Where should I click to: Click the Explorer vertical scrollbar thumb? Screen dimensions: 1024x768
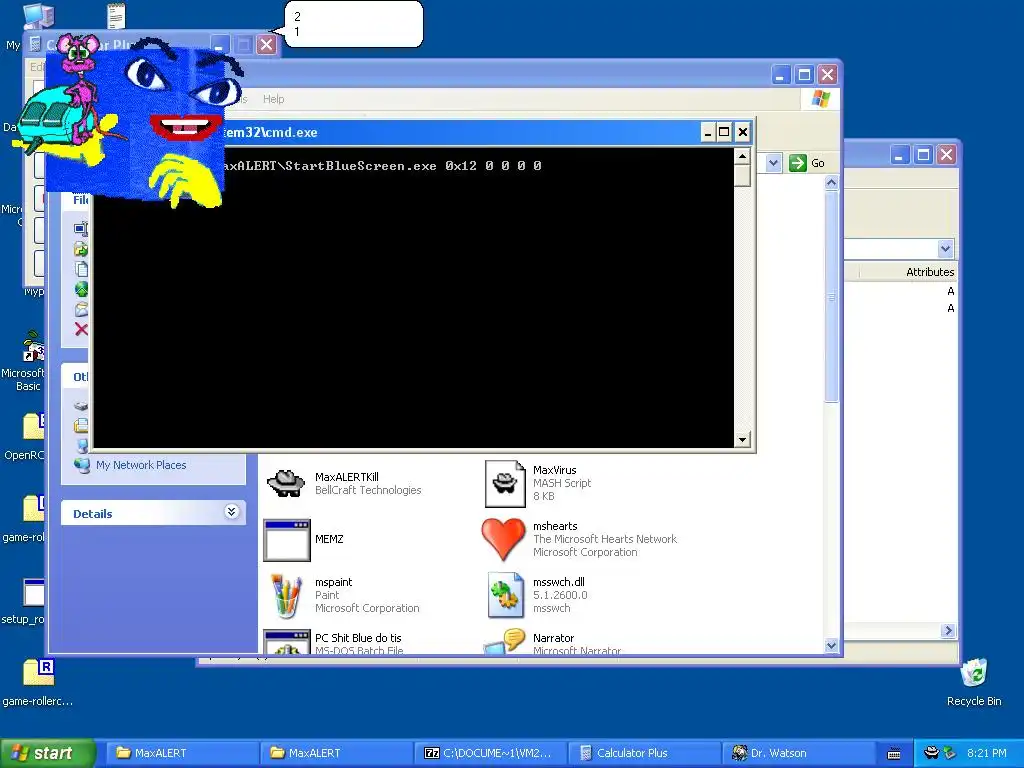click(831, 297)
